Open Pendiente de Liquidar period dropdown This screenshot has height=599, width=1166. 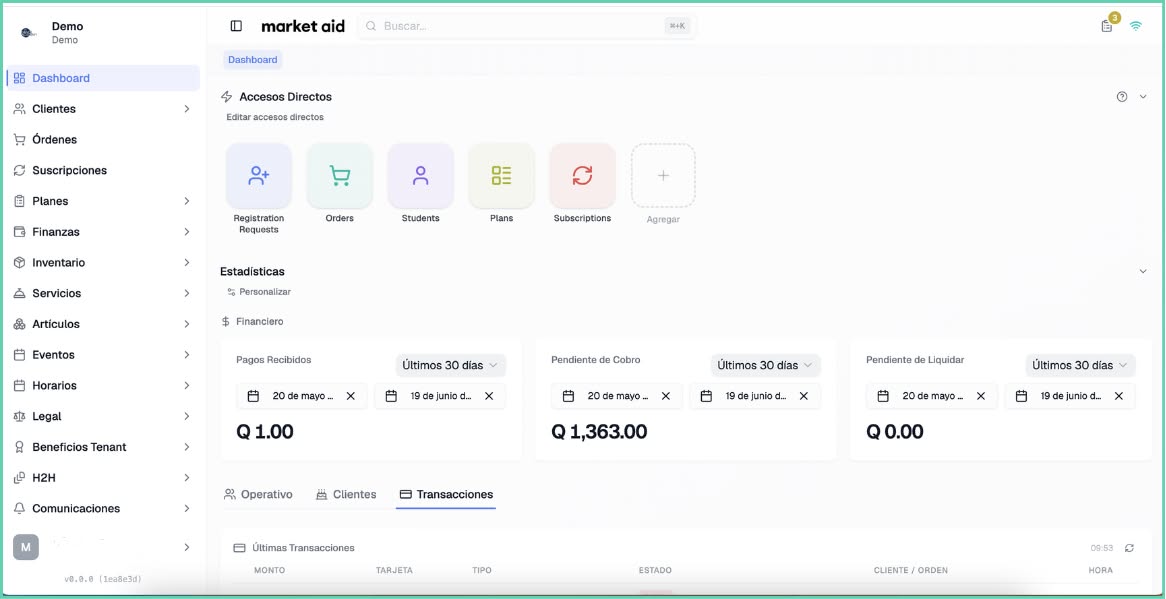1080,365
